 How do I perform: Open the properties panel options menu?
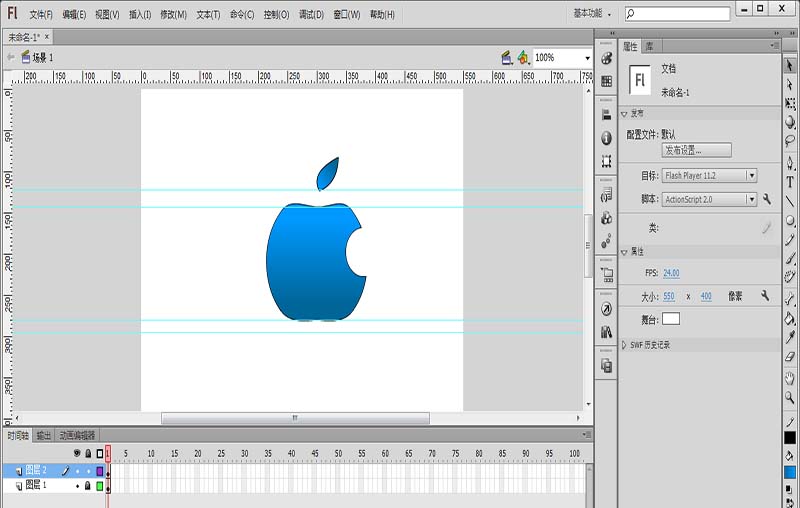(774, 45)
